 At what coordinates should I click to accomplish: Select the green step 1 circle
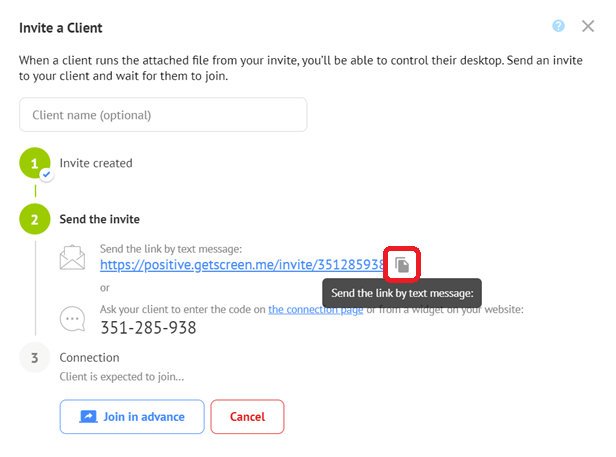click(35, 163)
